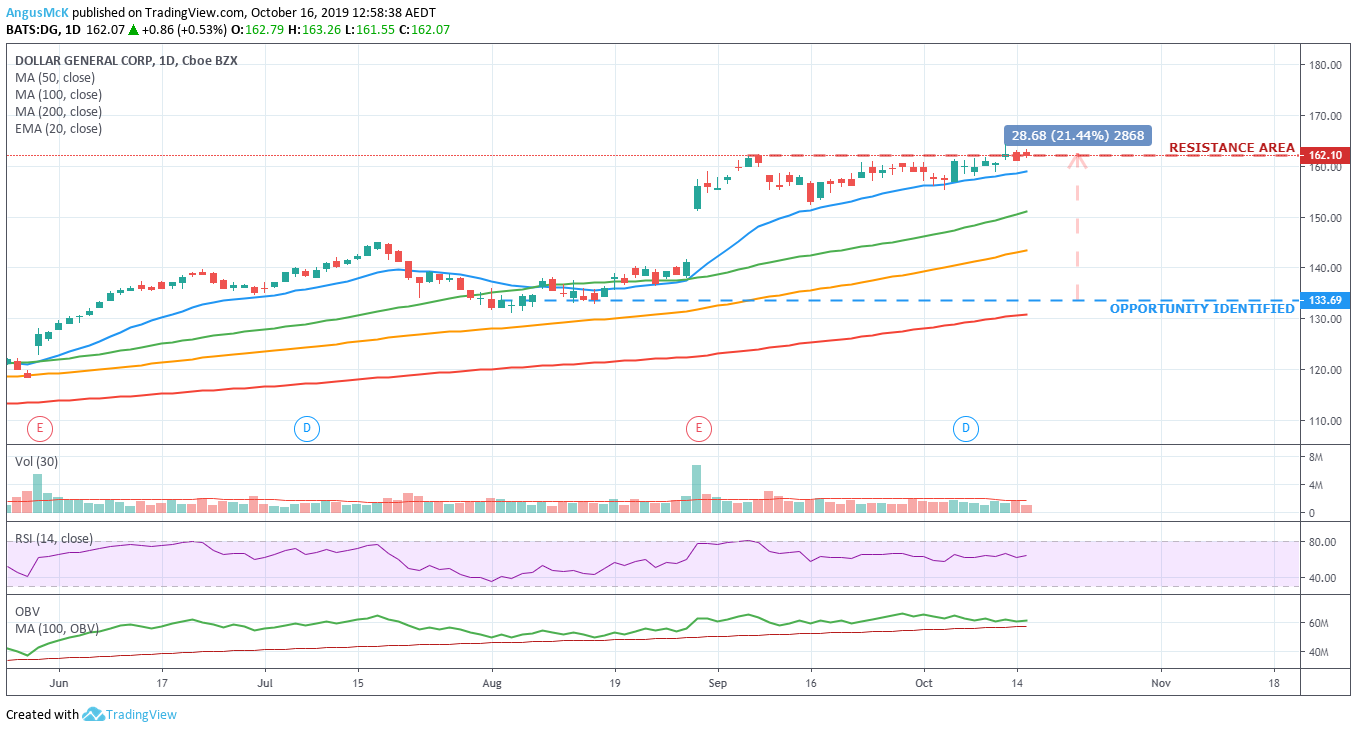Click the 8M volume axis label
This screenshot has height=732, width=1357.
[x=1316, y=458]
